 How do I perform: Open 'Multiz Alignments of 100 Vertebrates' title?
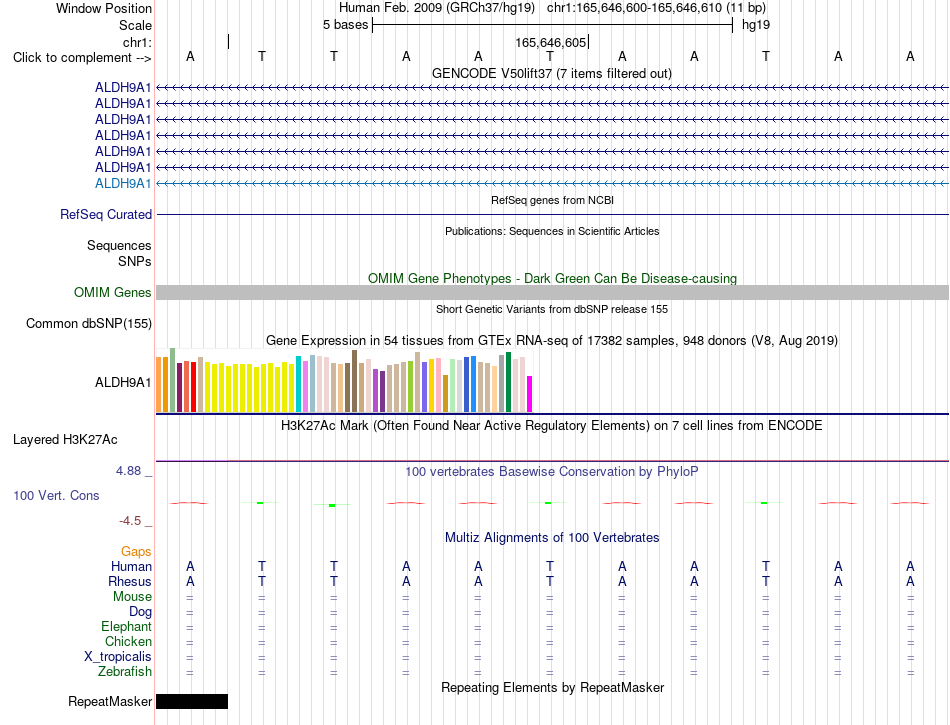tap(552, 537)
